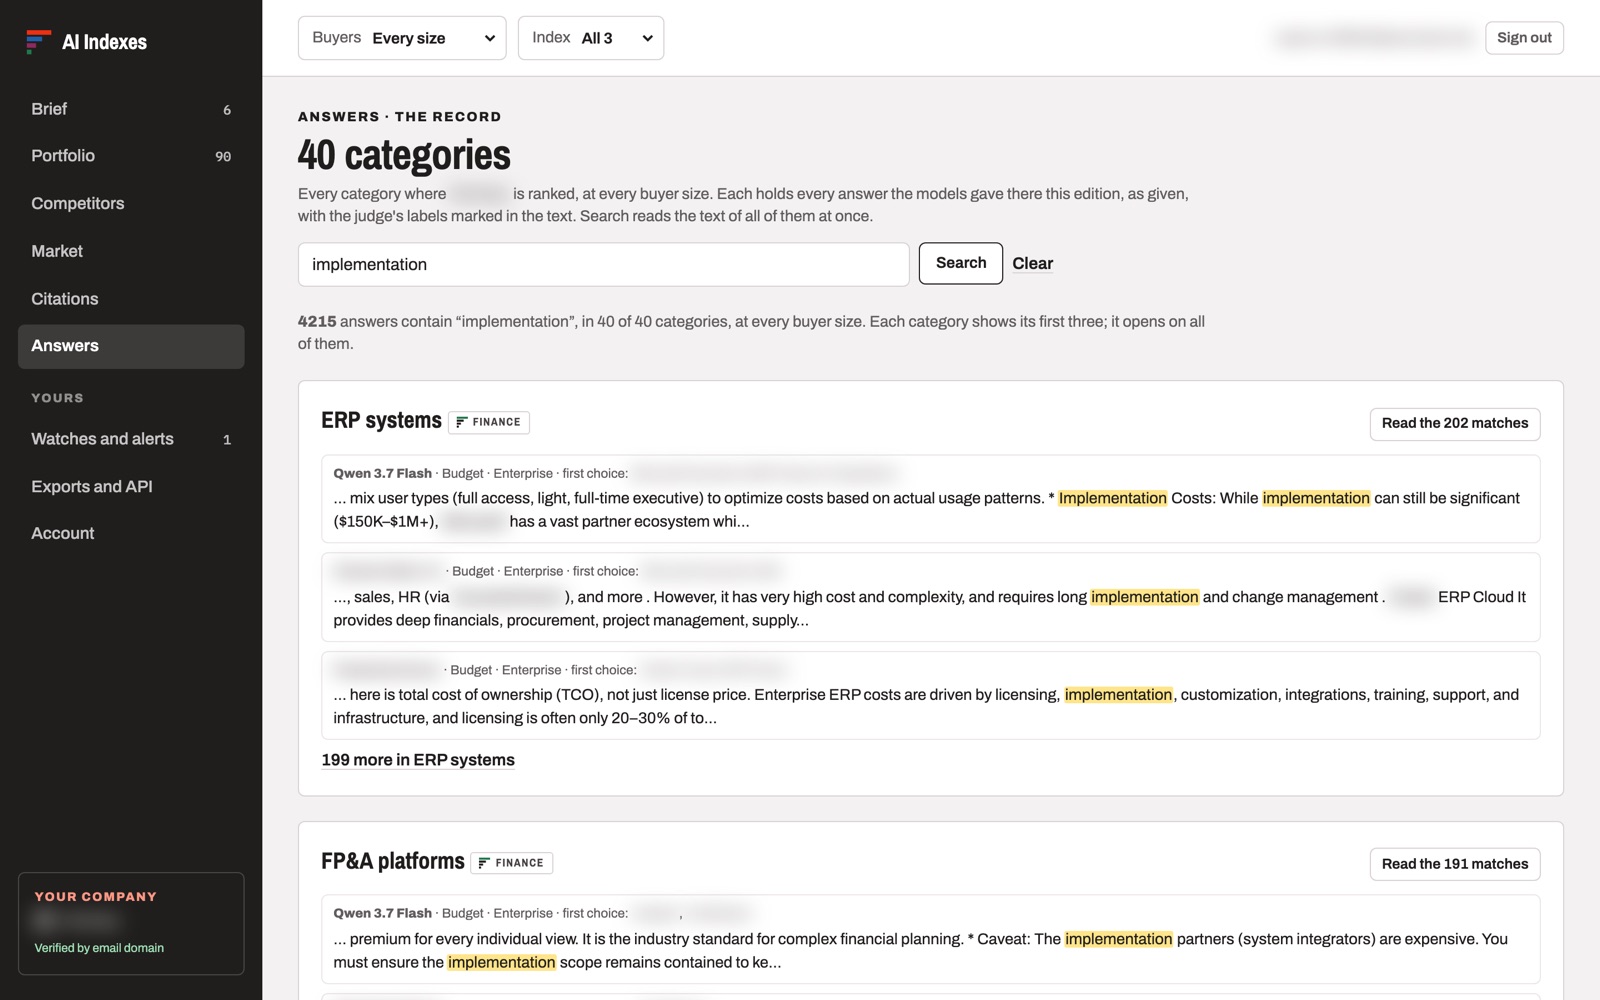Open the ERP answer mentioning Implementation Costs
This screenshot has width=1600, height=1000.
coord(931,499)
